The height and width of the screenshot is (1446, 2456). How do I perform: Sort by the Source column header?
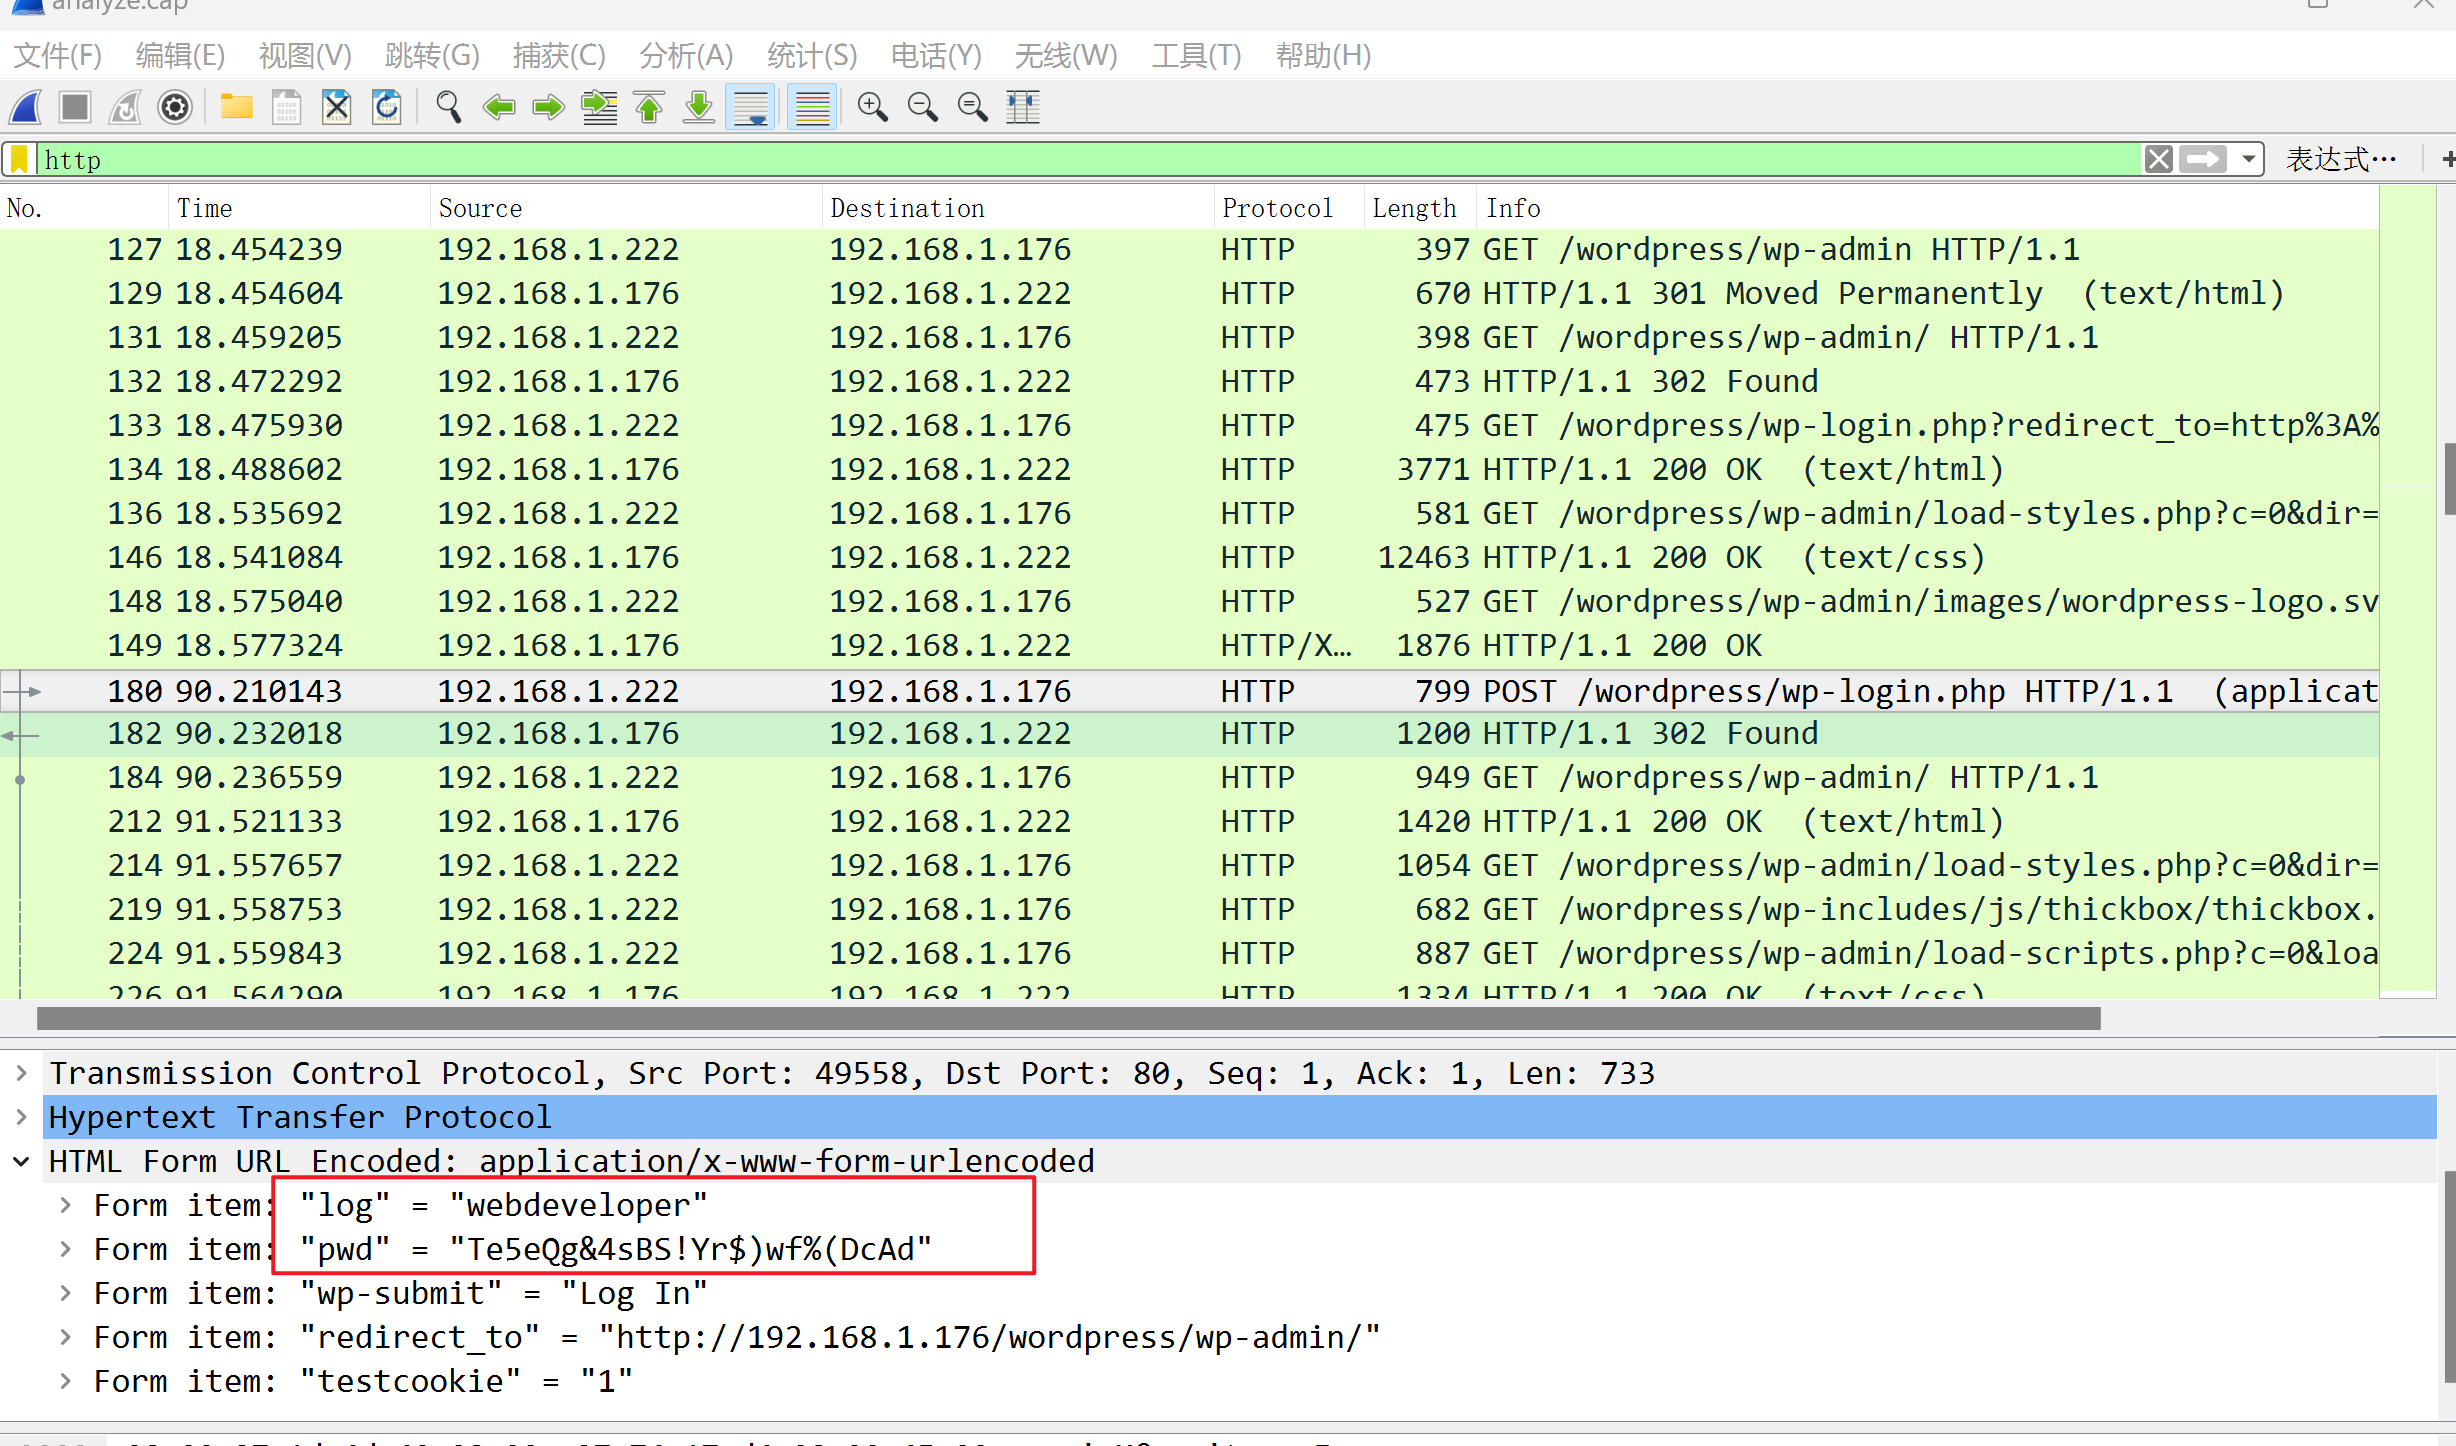pos(626,208)
